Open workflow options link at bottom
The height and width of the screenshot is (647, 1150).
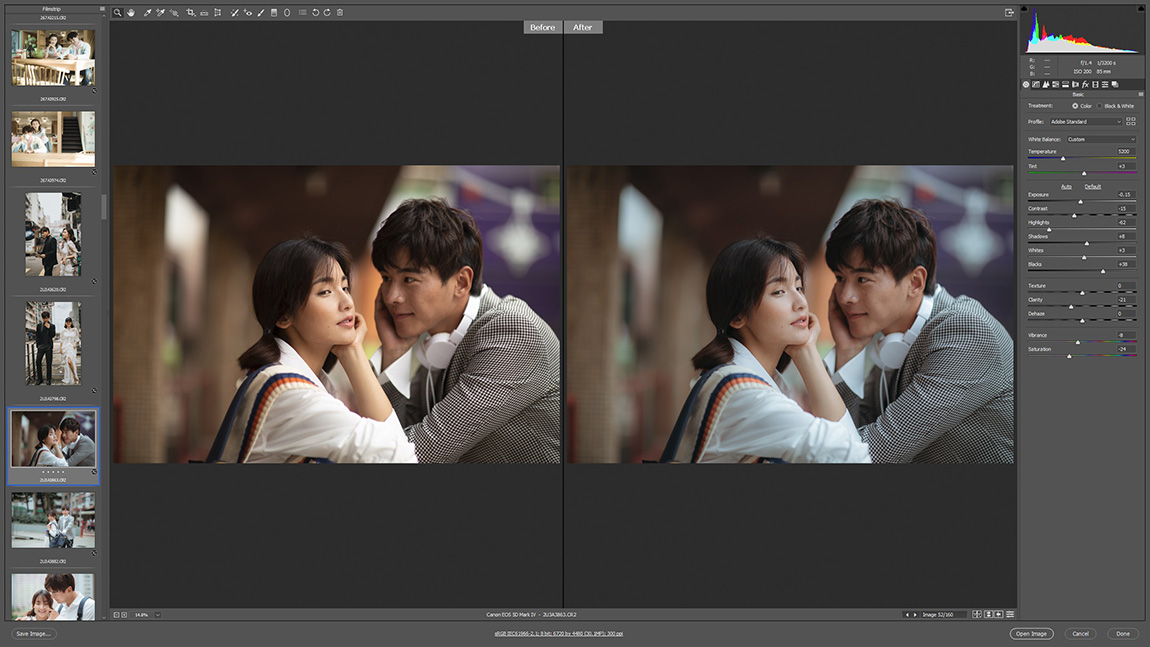coord(559,634)
